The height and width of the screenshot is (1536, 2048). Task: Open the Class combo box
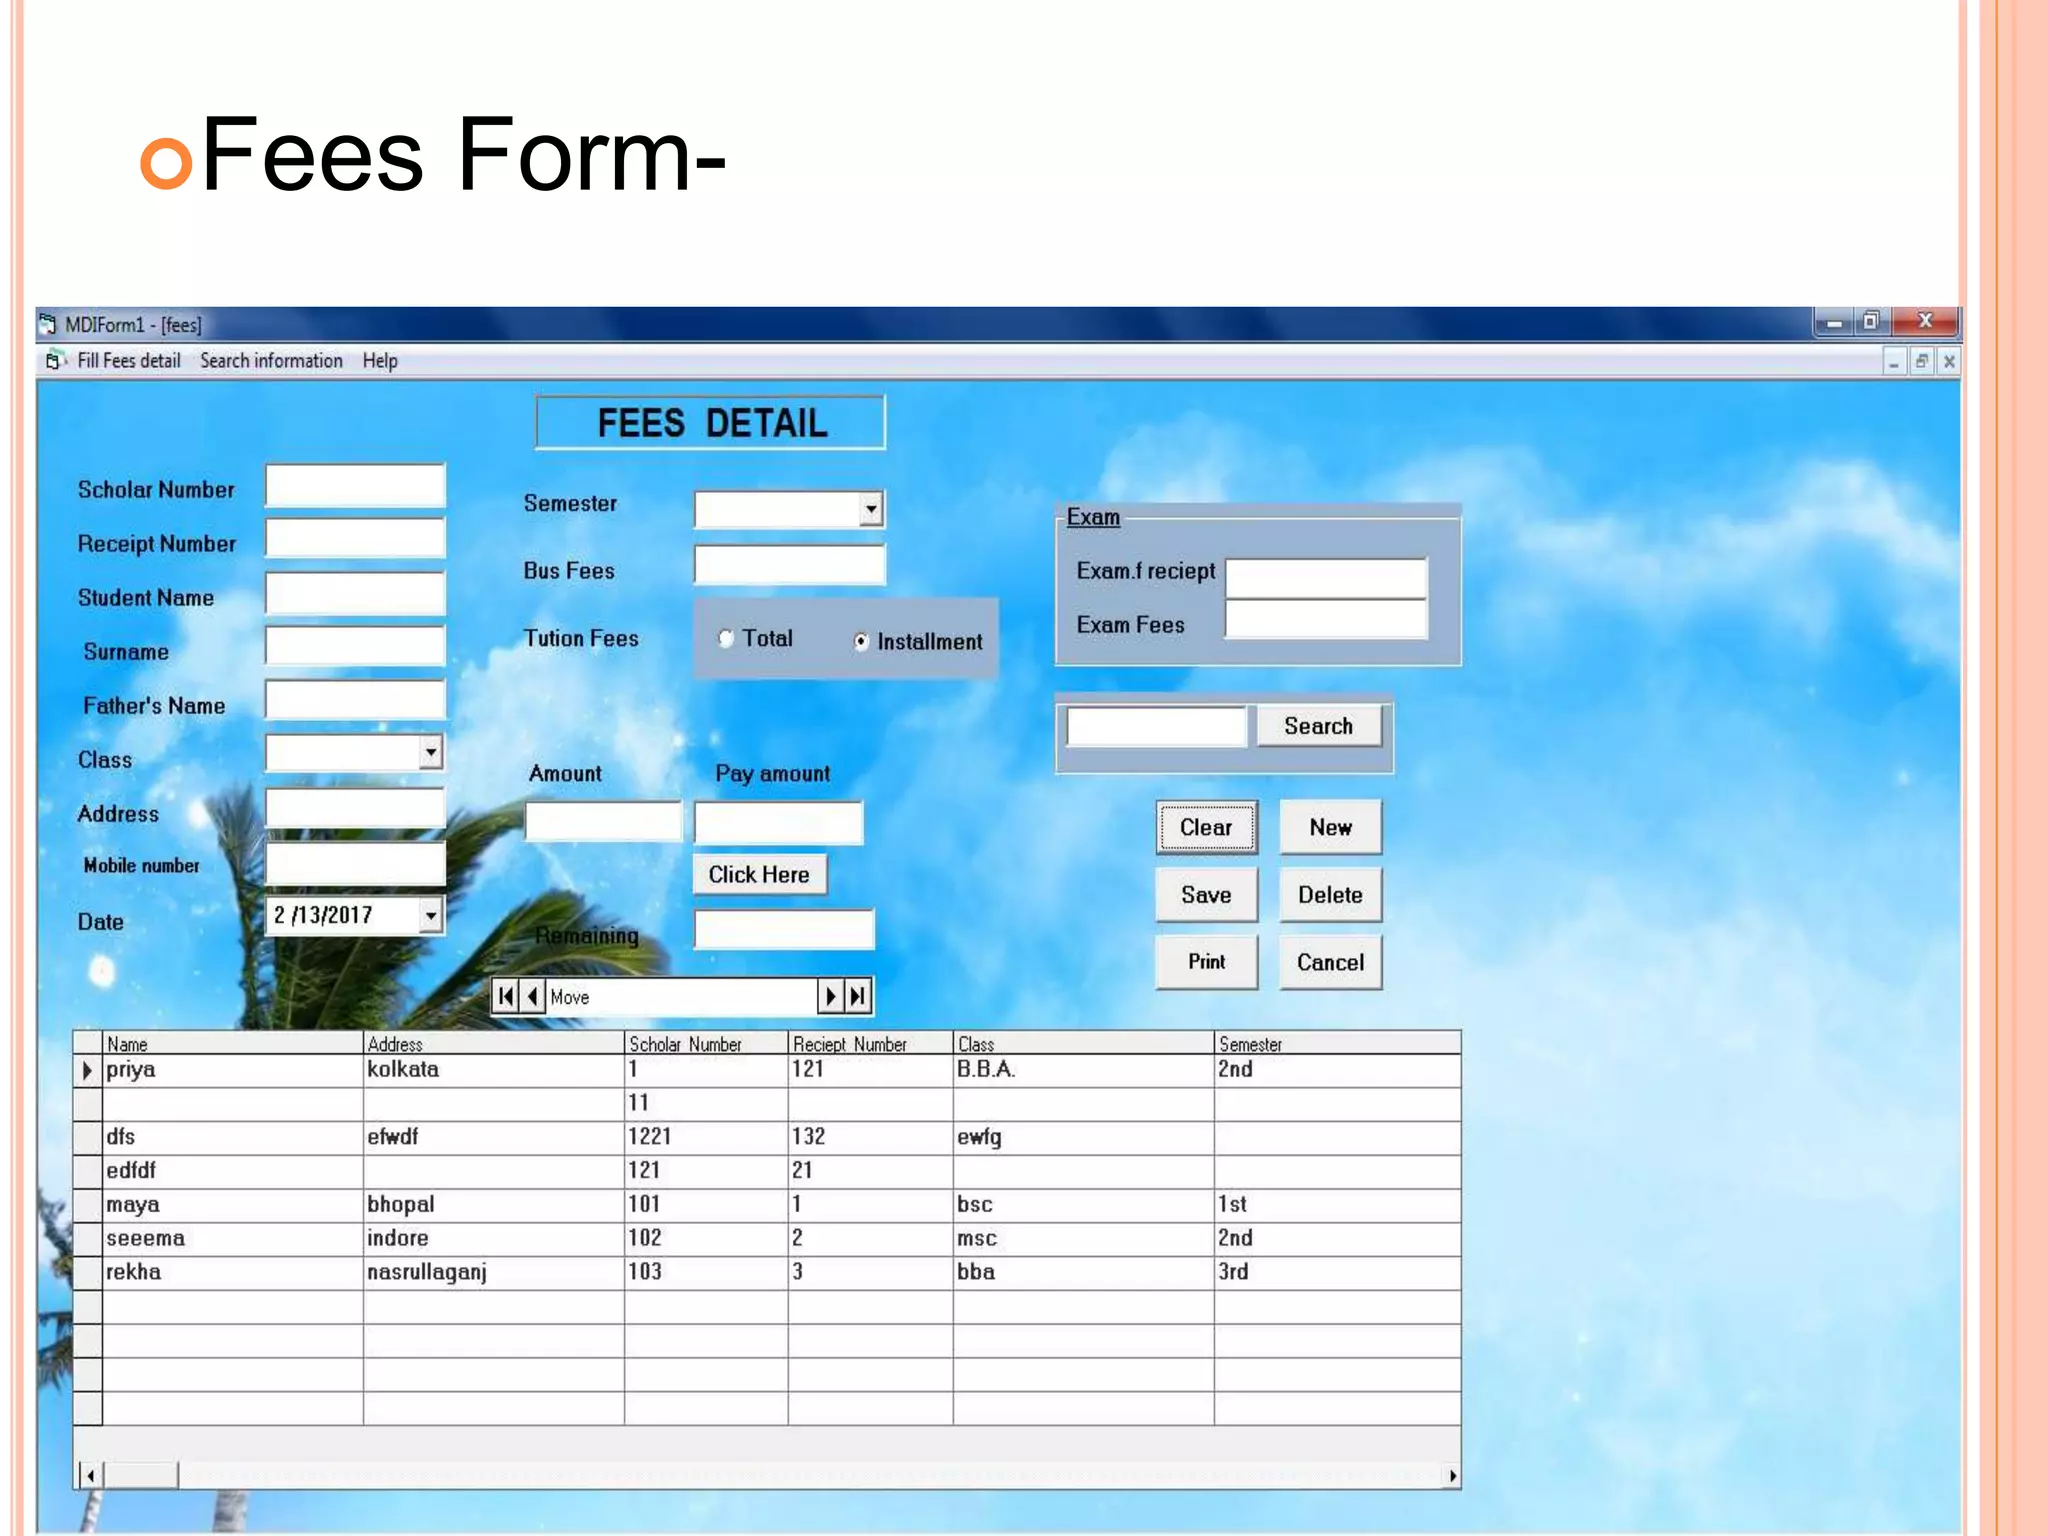tap(430, 752)
